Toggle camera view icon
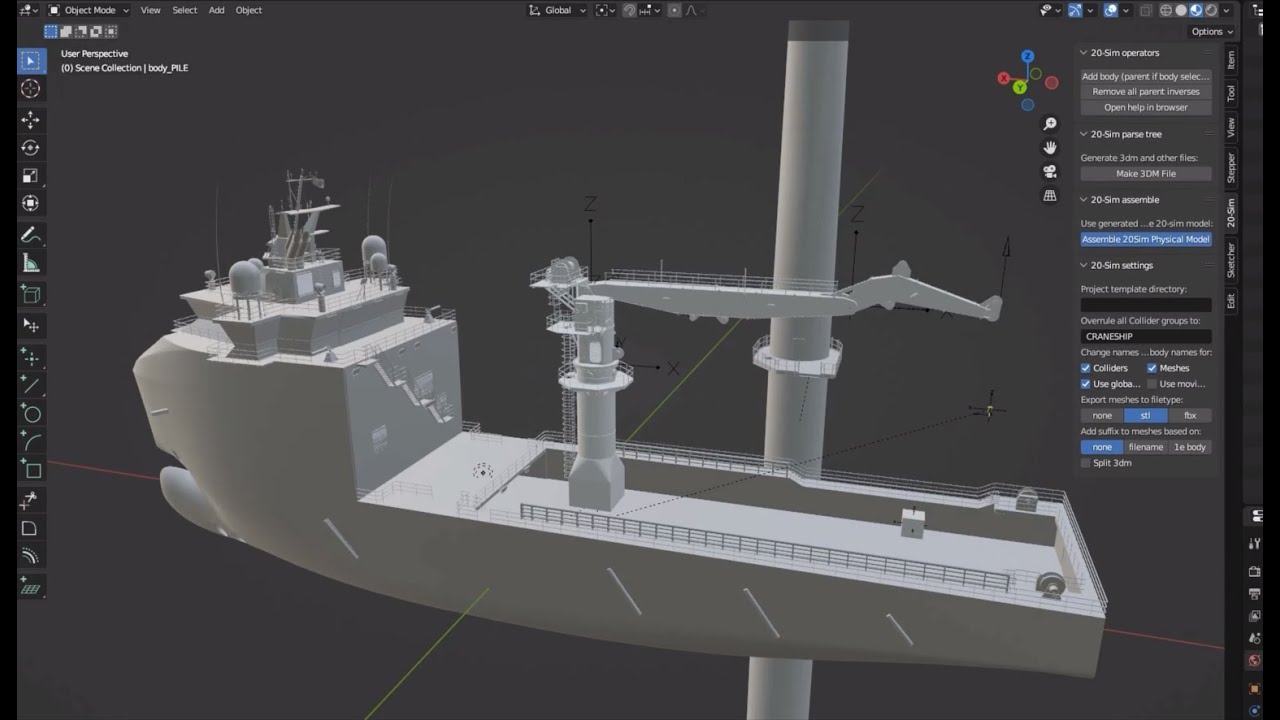The image size is (1280, 720). click(1050, 171)
